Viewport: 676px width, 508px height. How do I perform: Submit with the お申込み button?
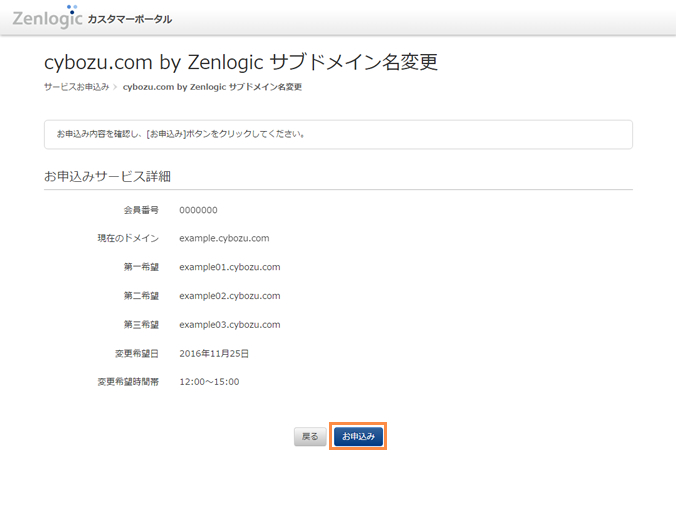[x=358, y=436]
